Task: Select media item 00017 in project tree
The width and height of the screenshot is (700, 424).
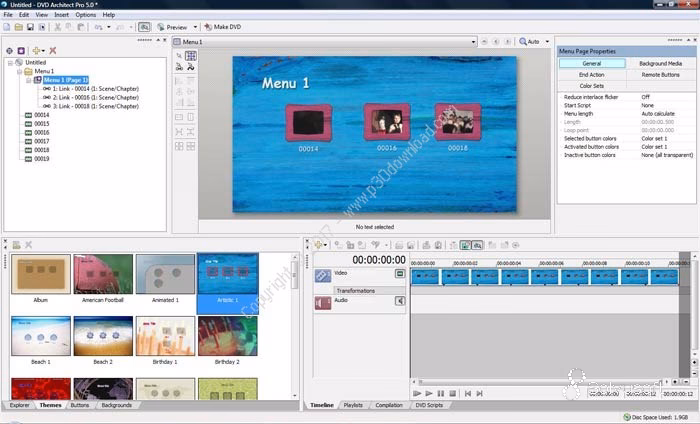Action: 37,141
